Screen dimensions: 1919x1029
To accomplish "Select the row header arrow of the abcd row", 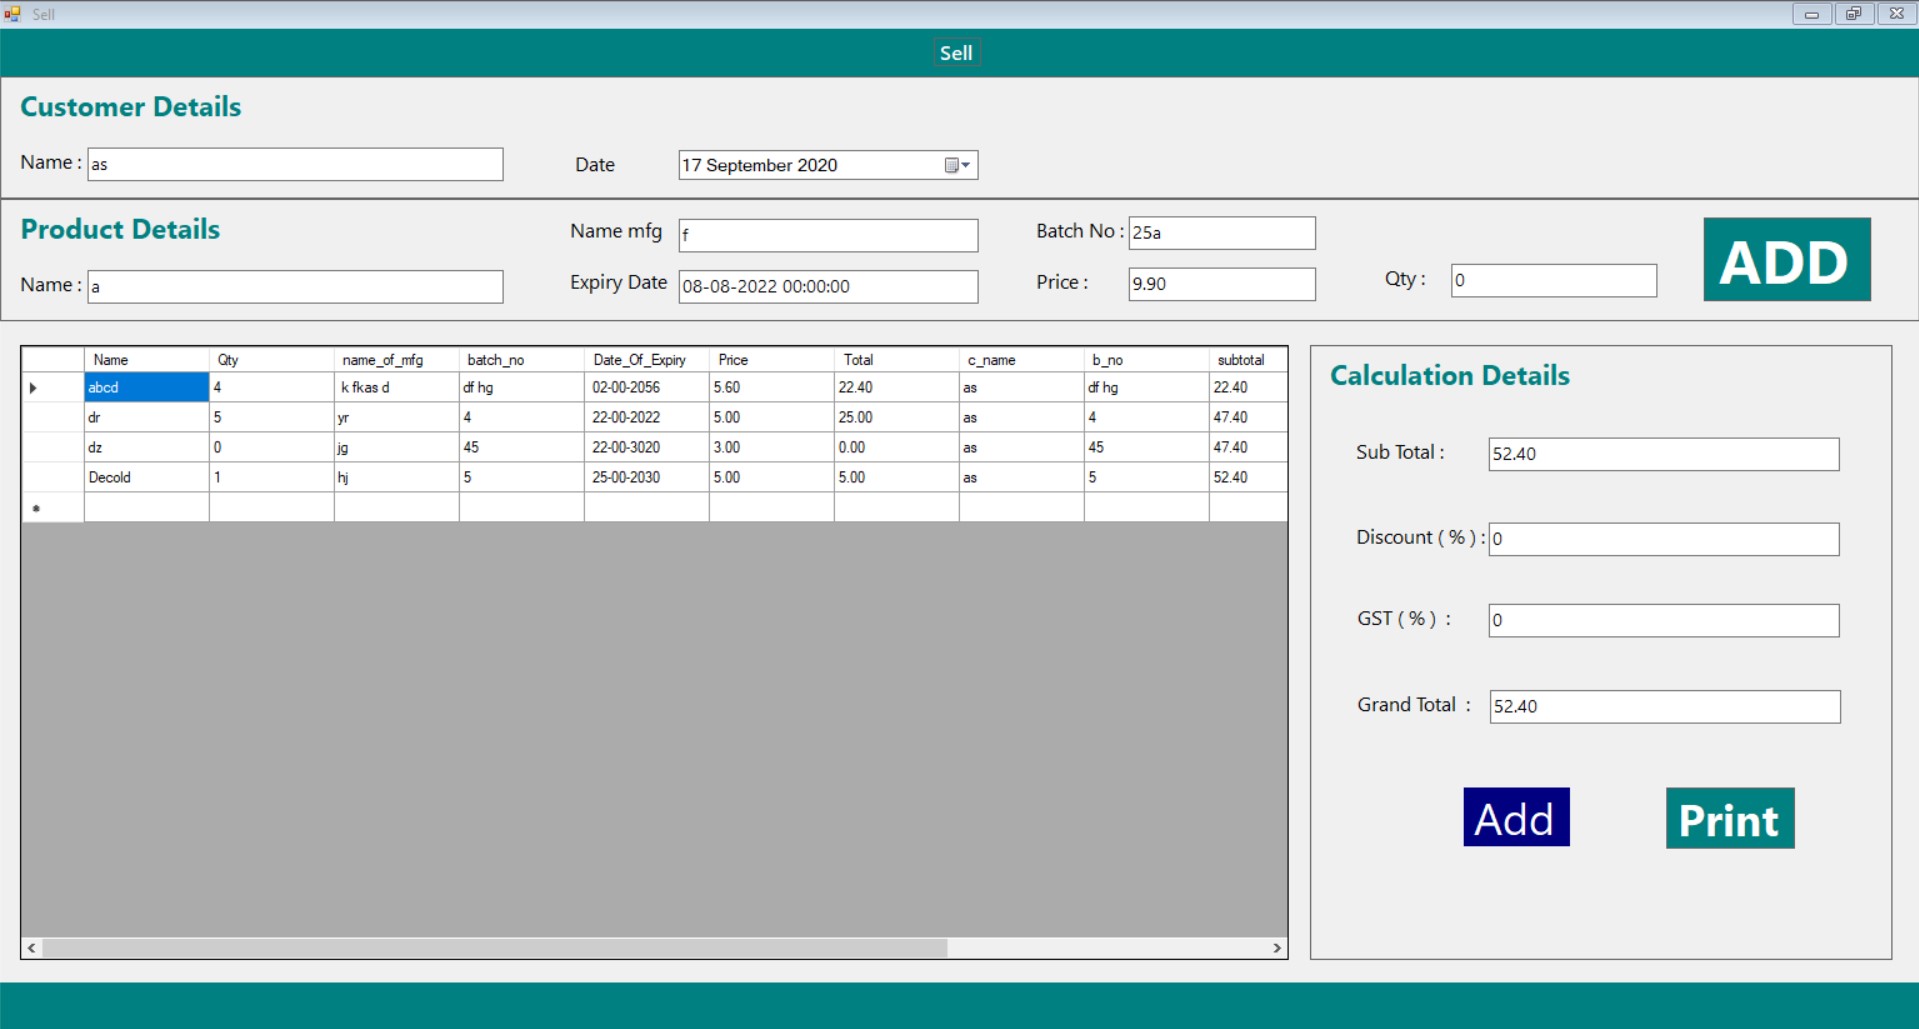I will point(53,387).
